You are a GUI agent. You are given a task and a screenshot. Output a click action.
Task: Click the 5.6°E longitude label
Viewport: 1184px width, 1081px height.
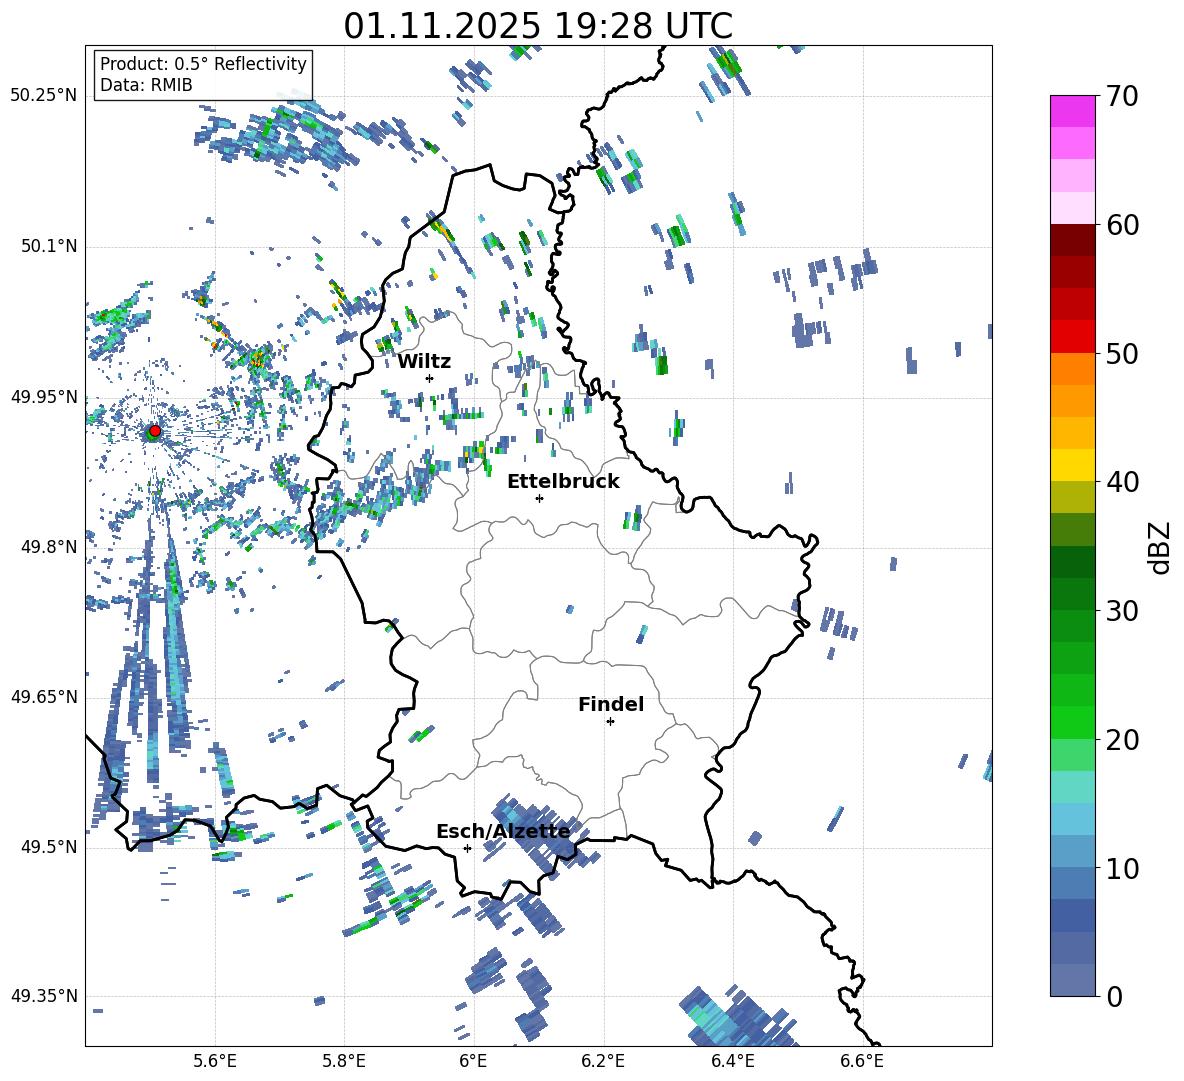(215, 1062)
